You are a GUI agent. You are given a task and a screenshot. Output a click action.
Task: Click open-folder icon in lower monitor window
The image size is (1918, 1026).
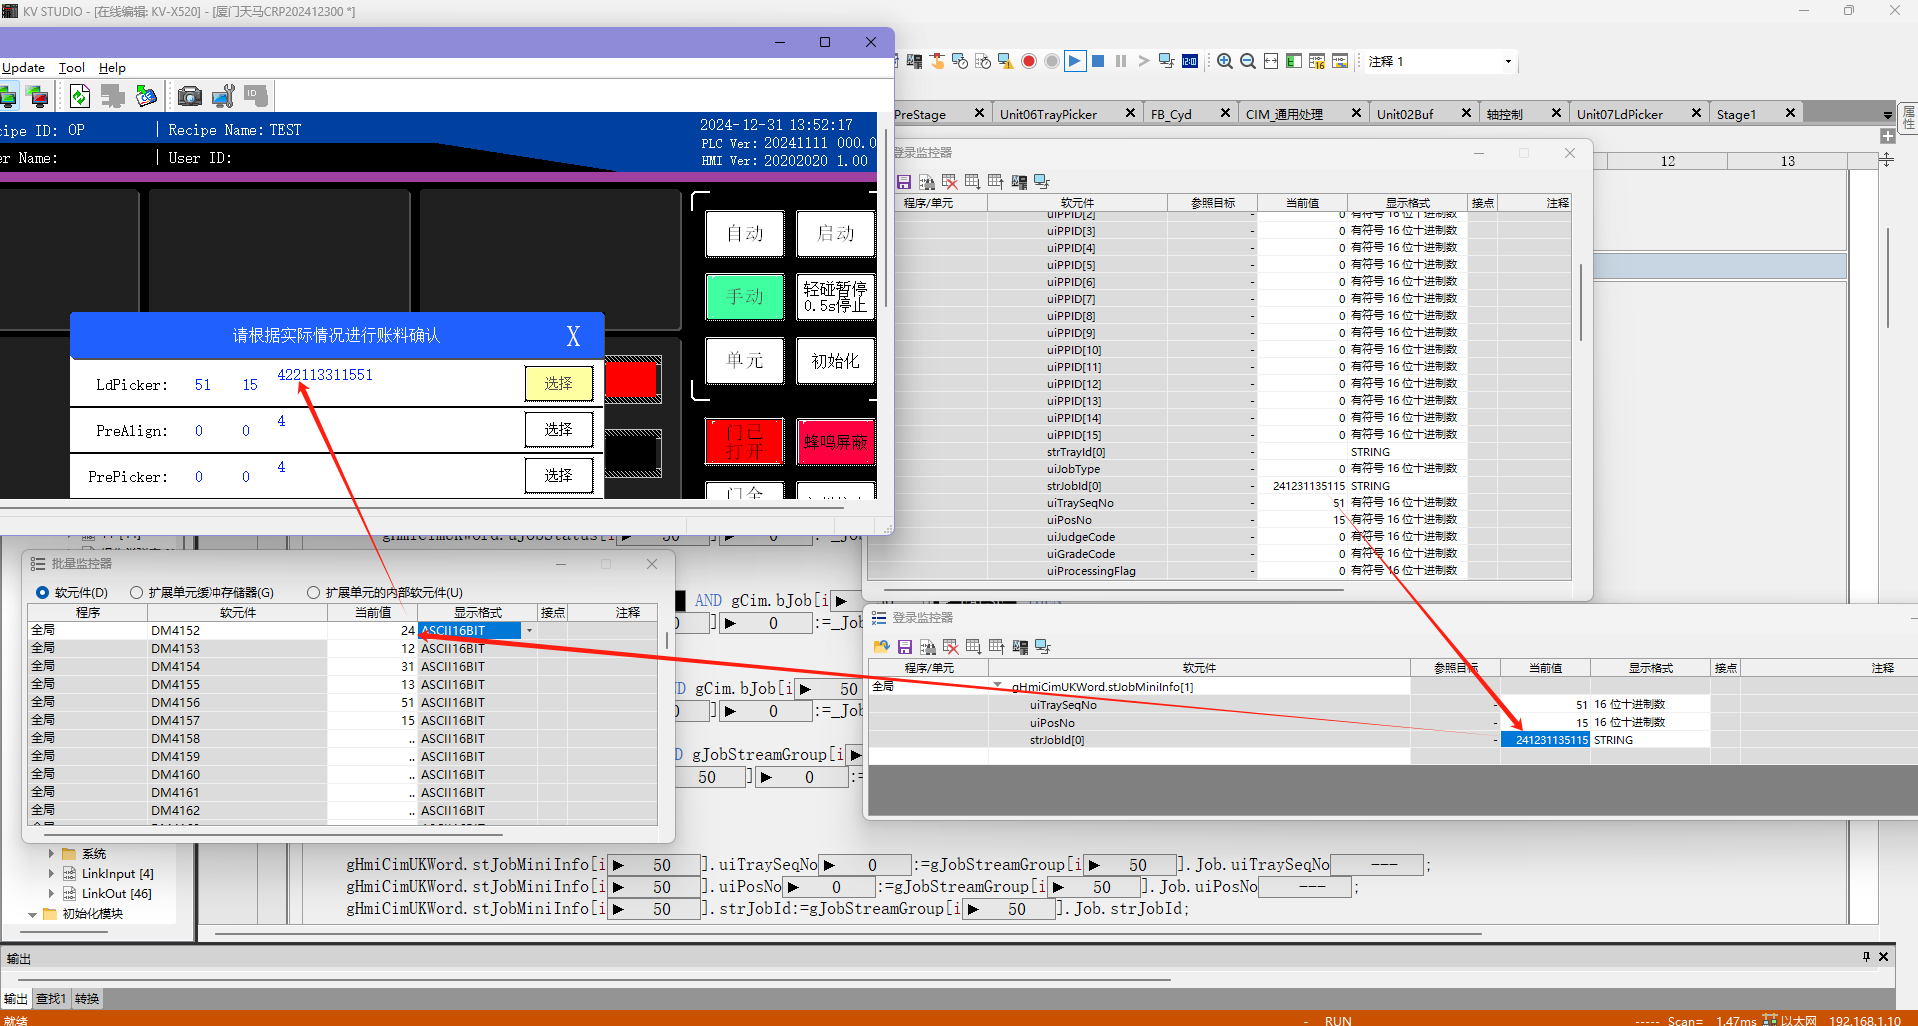pyautogui.click(x=881, y=647)
